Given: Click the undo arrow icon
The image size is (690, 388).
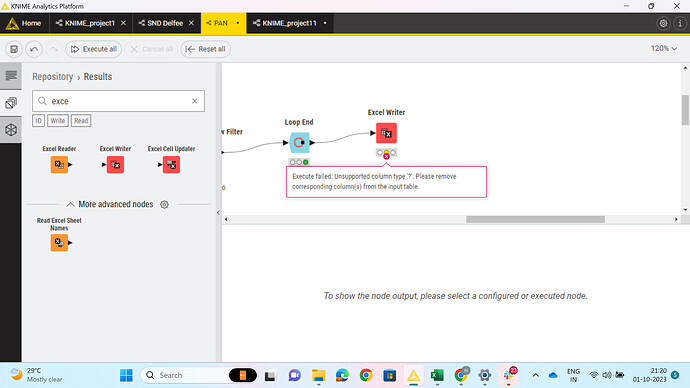Looking at the screenshot, I should click(34, 49).
